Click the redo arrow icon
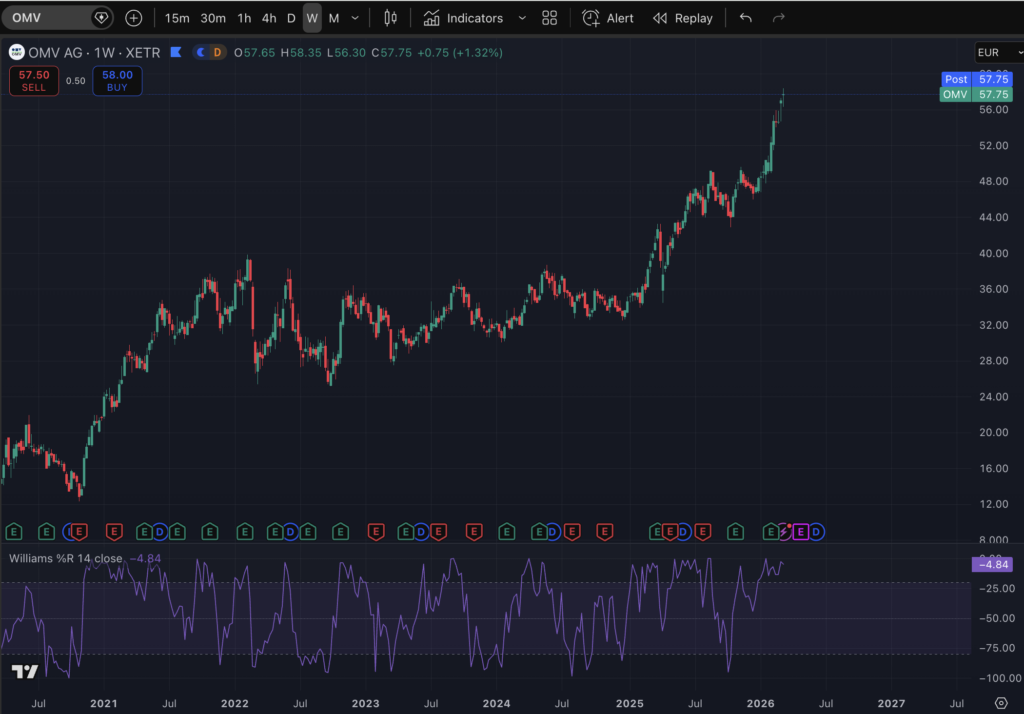 (779, 18)
